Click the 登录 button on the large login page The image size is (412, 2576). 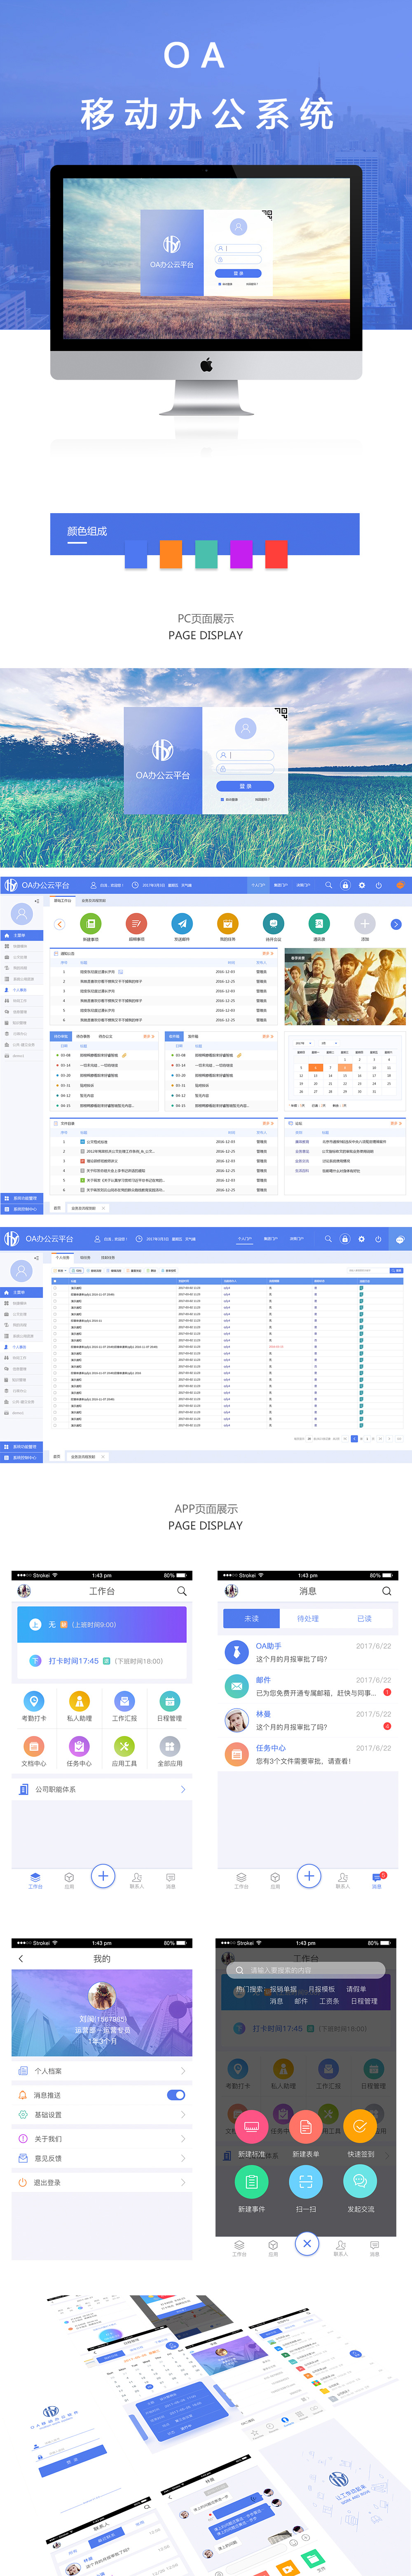coord(245,786)
